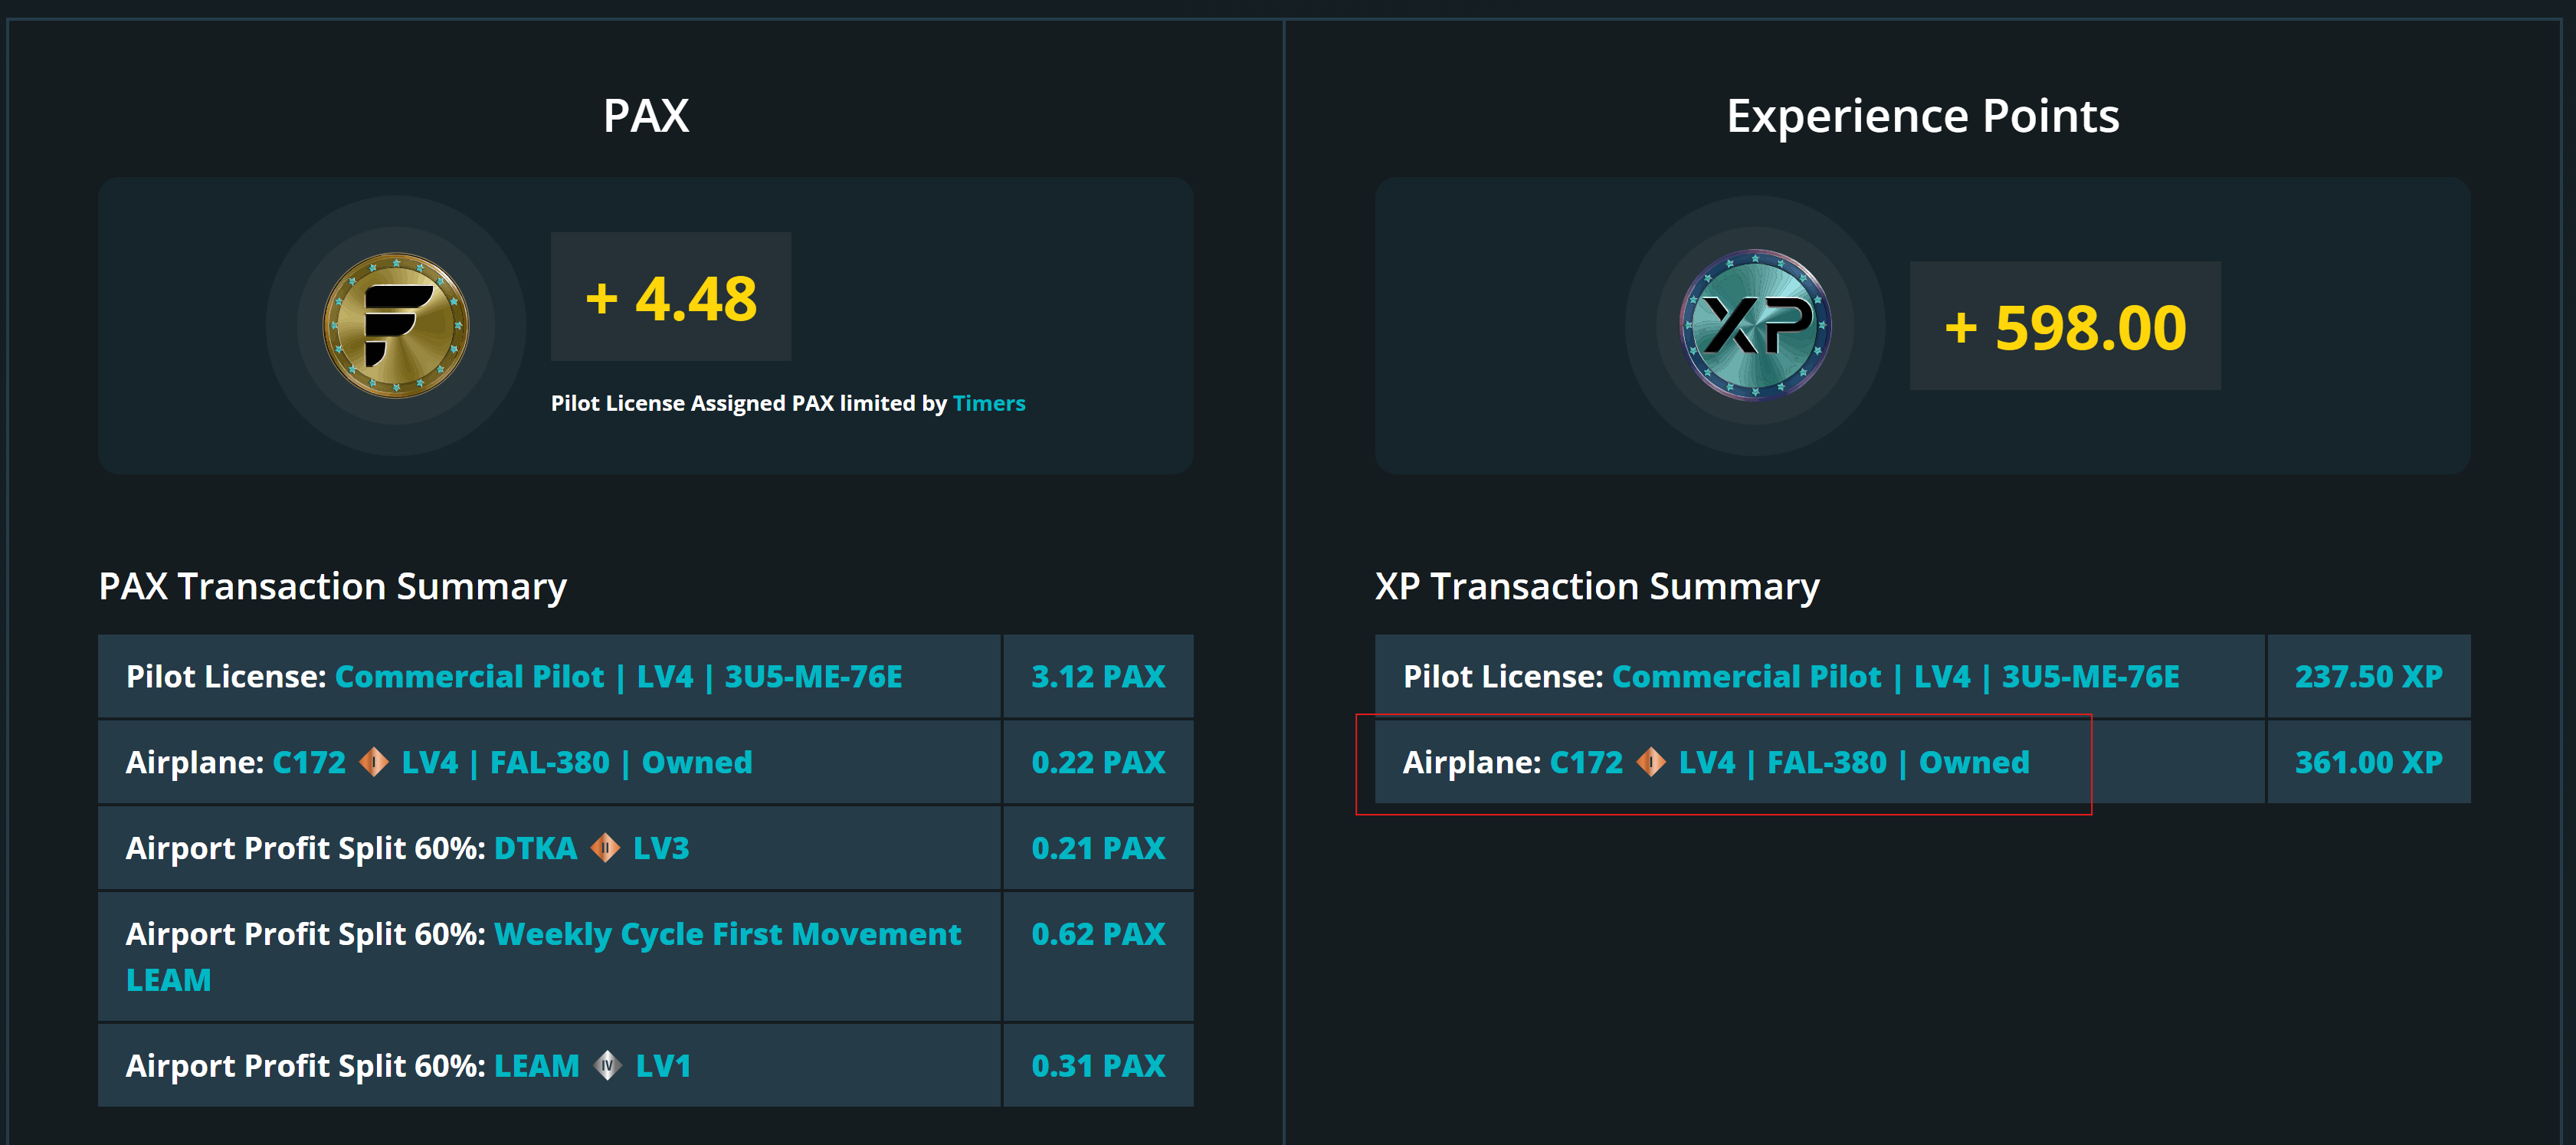Click Weekly Cycle First Movement LEAM link

tap(727, 934)
